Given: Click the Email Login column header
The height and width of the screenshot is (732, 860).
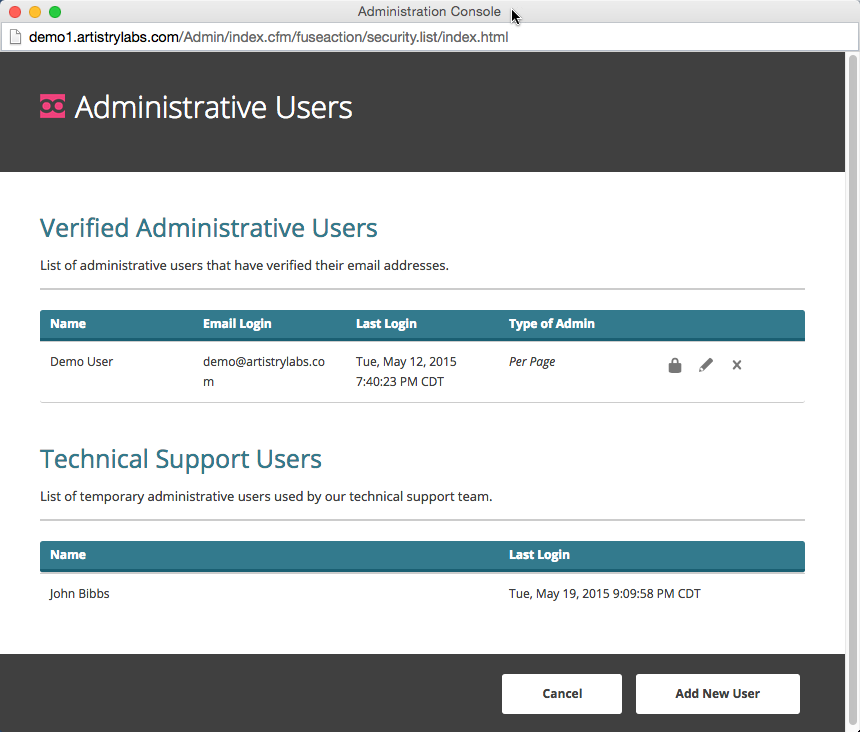Looking at the screenshot, I should click(x=237, y=324).
